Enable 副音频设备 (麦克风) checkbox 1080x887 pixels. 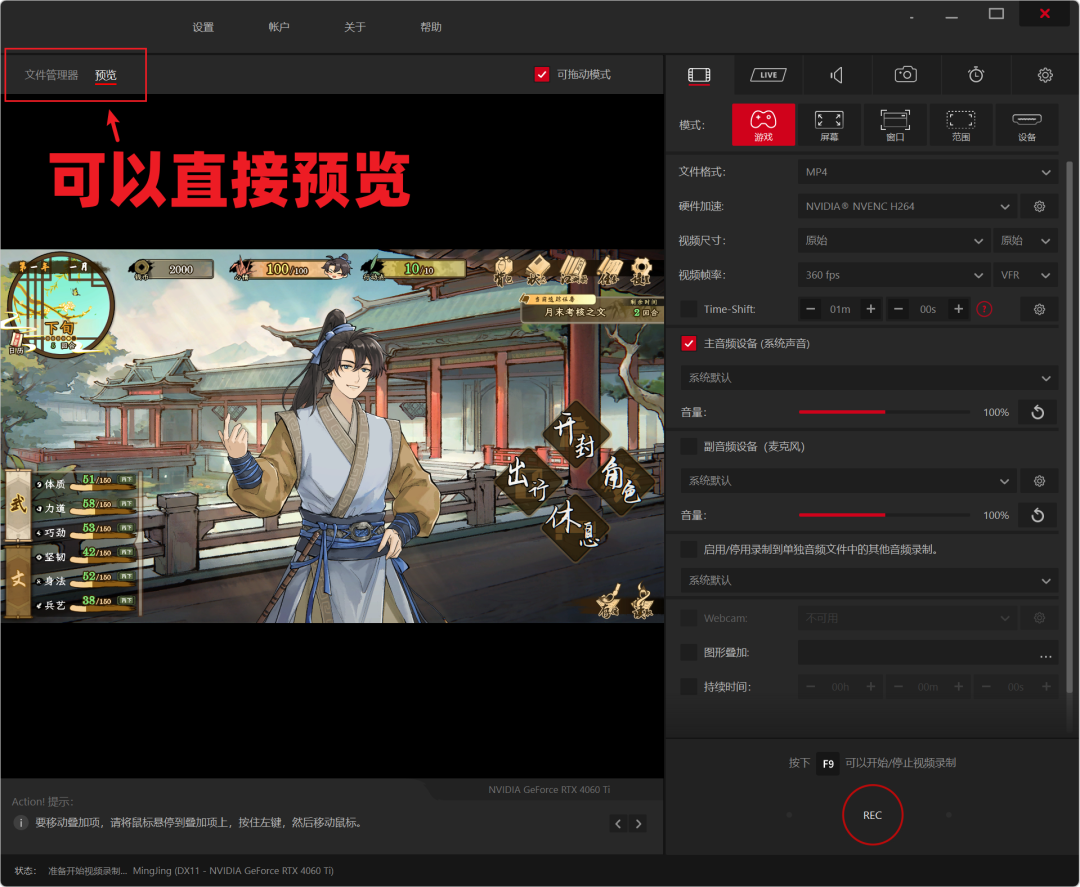[x=689, y=446]
